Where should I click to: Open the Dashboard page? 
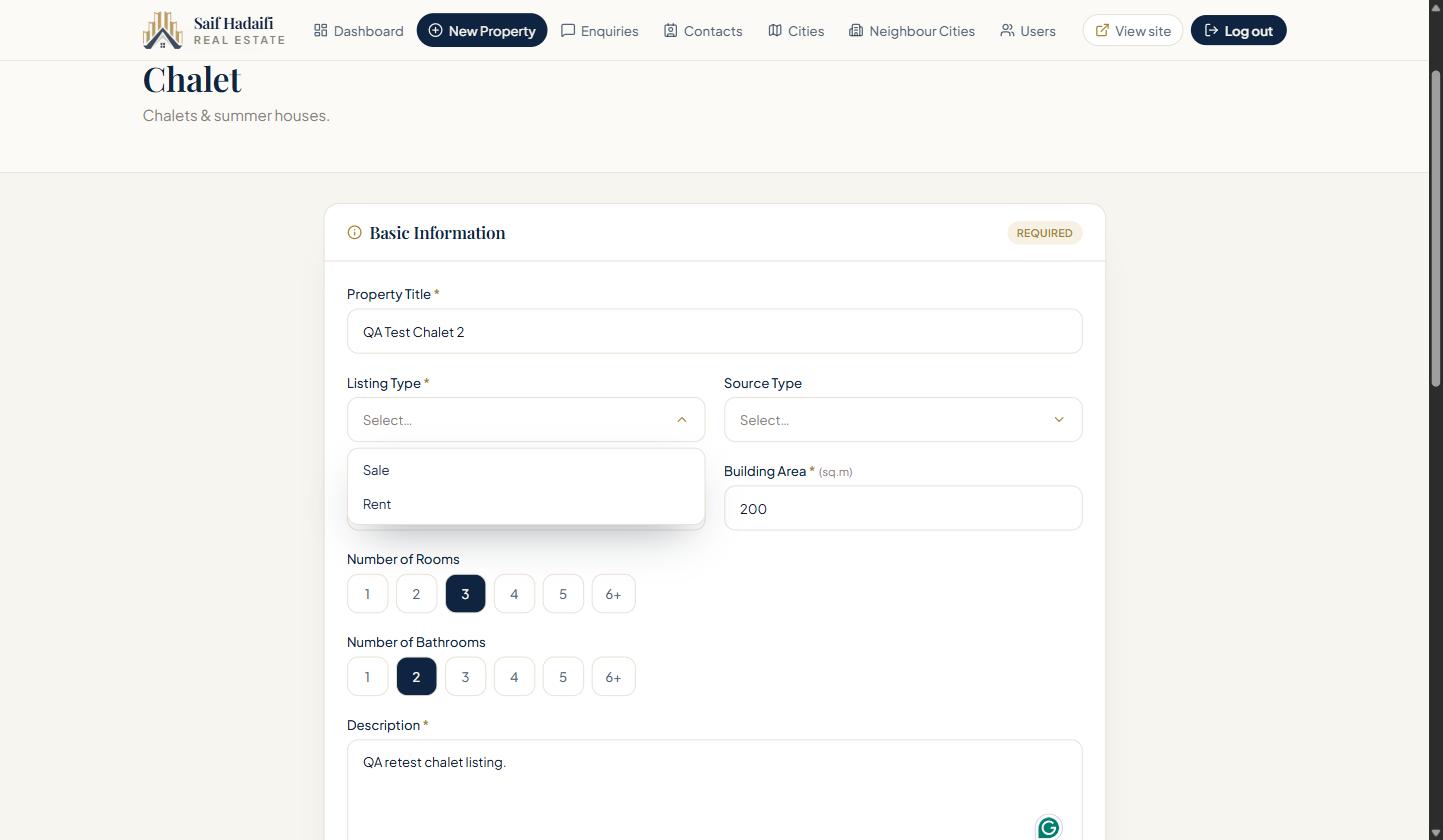358,30
